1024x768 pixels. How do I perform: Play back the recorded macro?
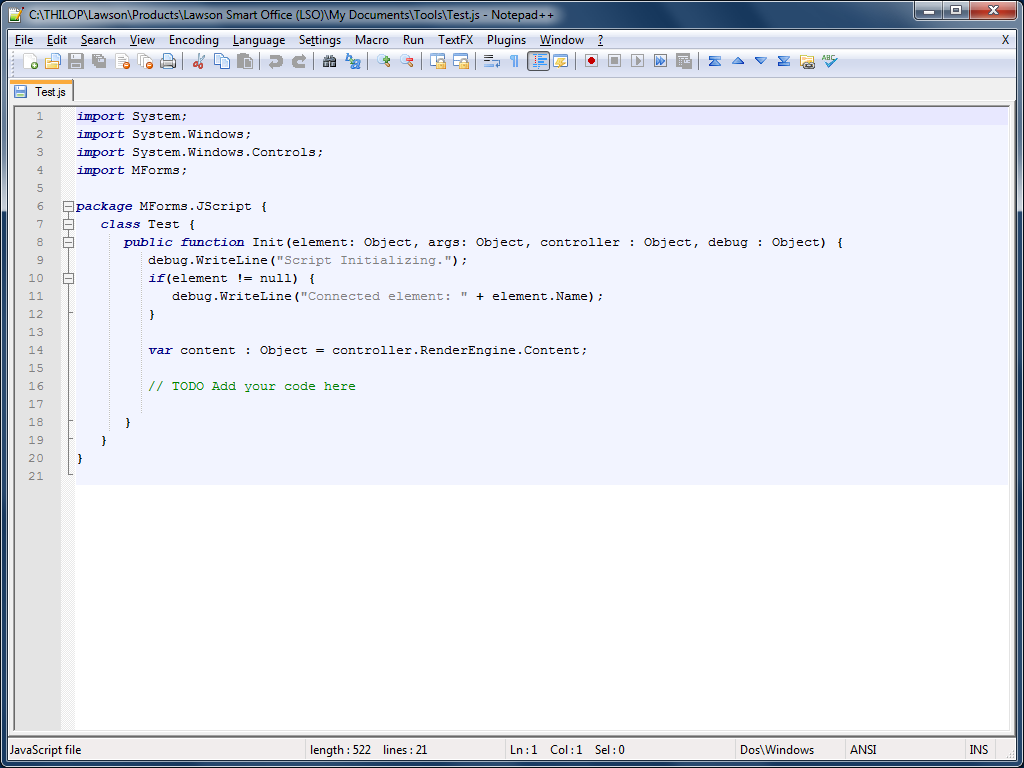pos(637,61)
